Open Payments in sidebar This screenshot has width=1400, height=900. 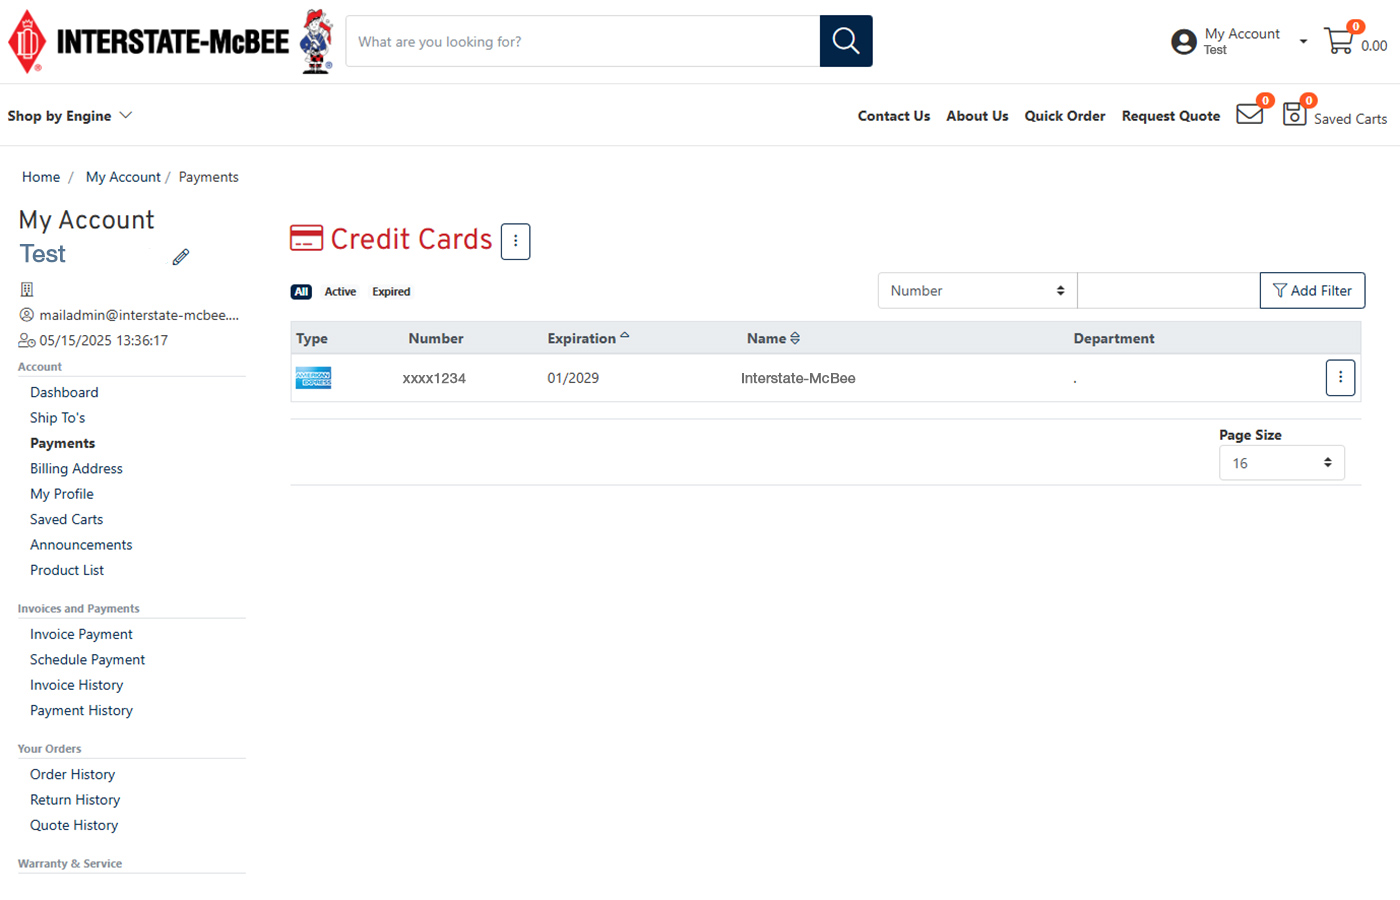[x=62, y=443]
